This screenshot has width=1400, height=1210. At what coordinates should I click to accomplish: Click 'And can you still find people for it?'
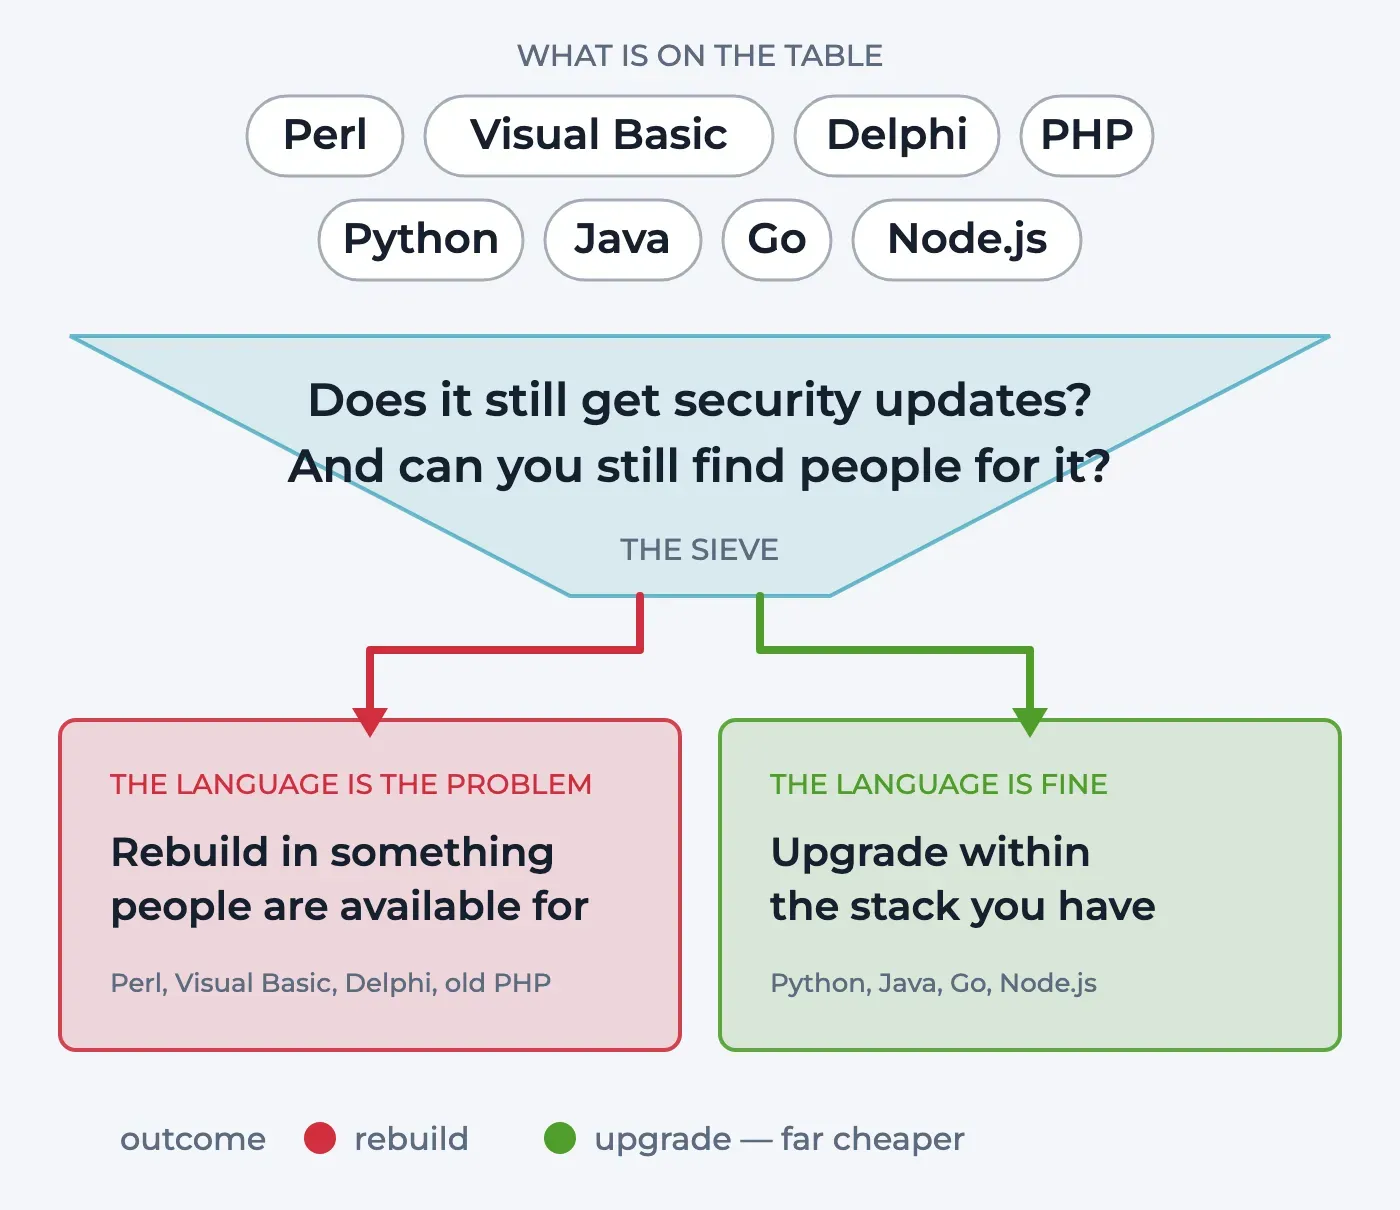point(700,466)
